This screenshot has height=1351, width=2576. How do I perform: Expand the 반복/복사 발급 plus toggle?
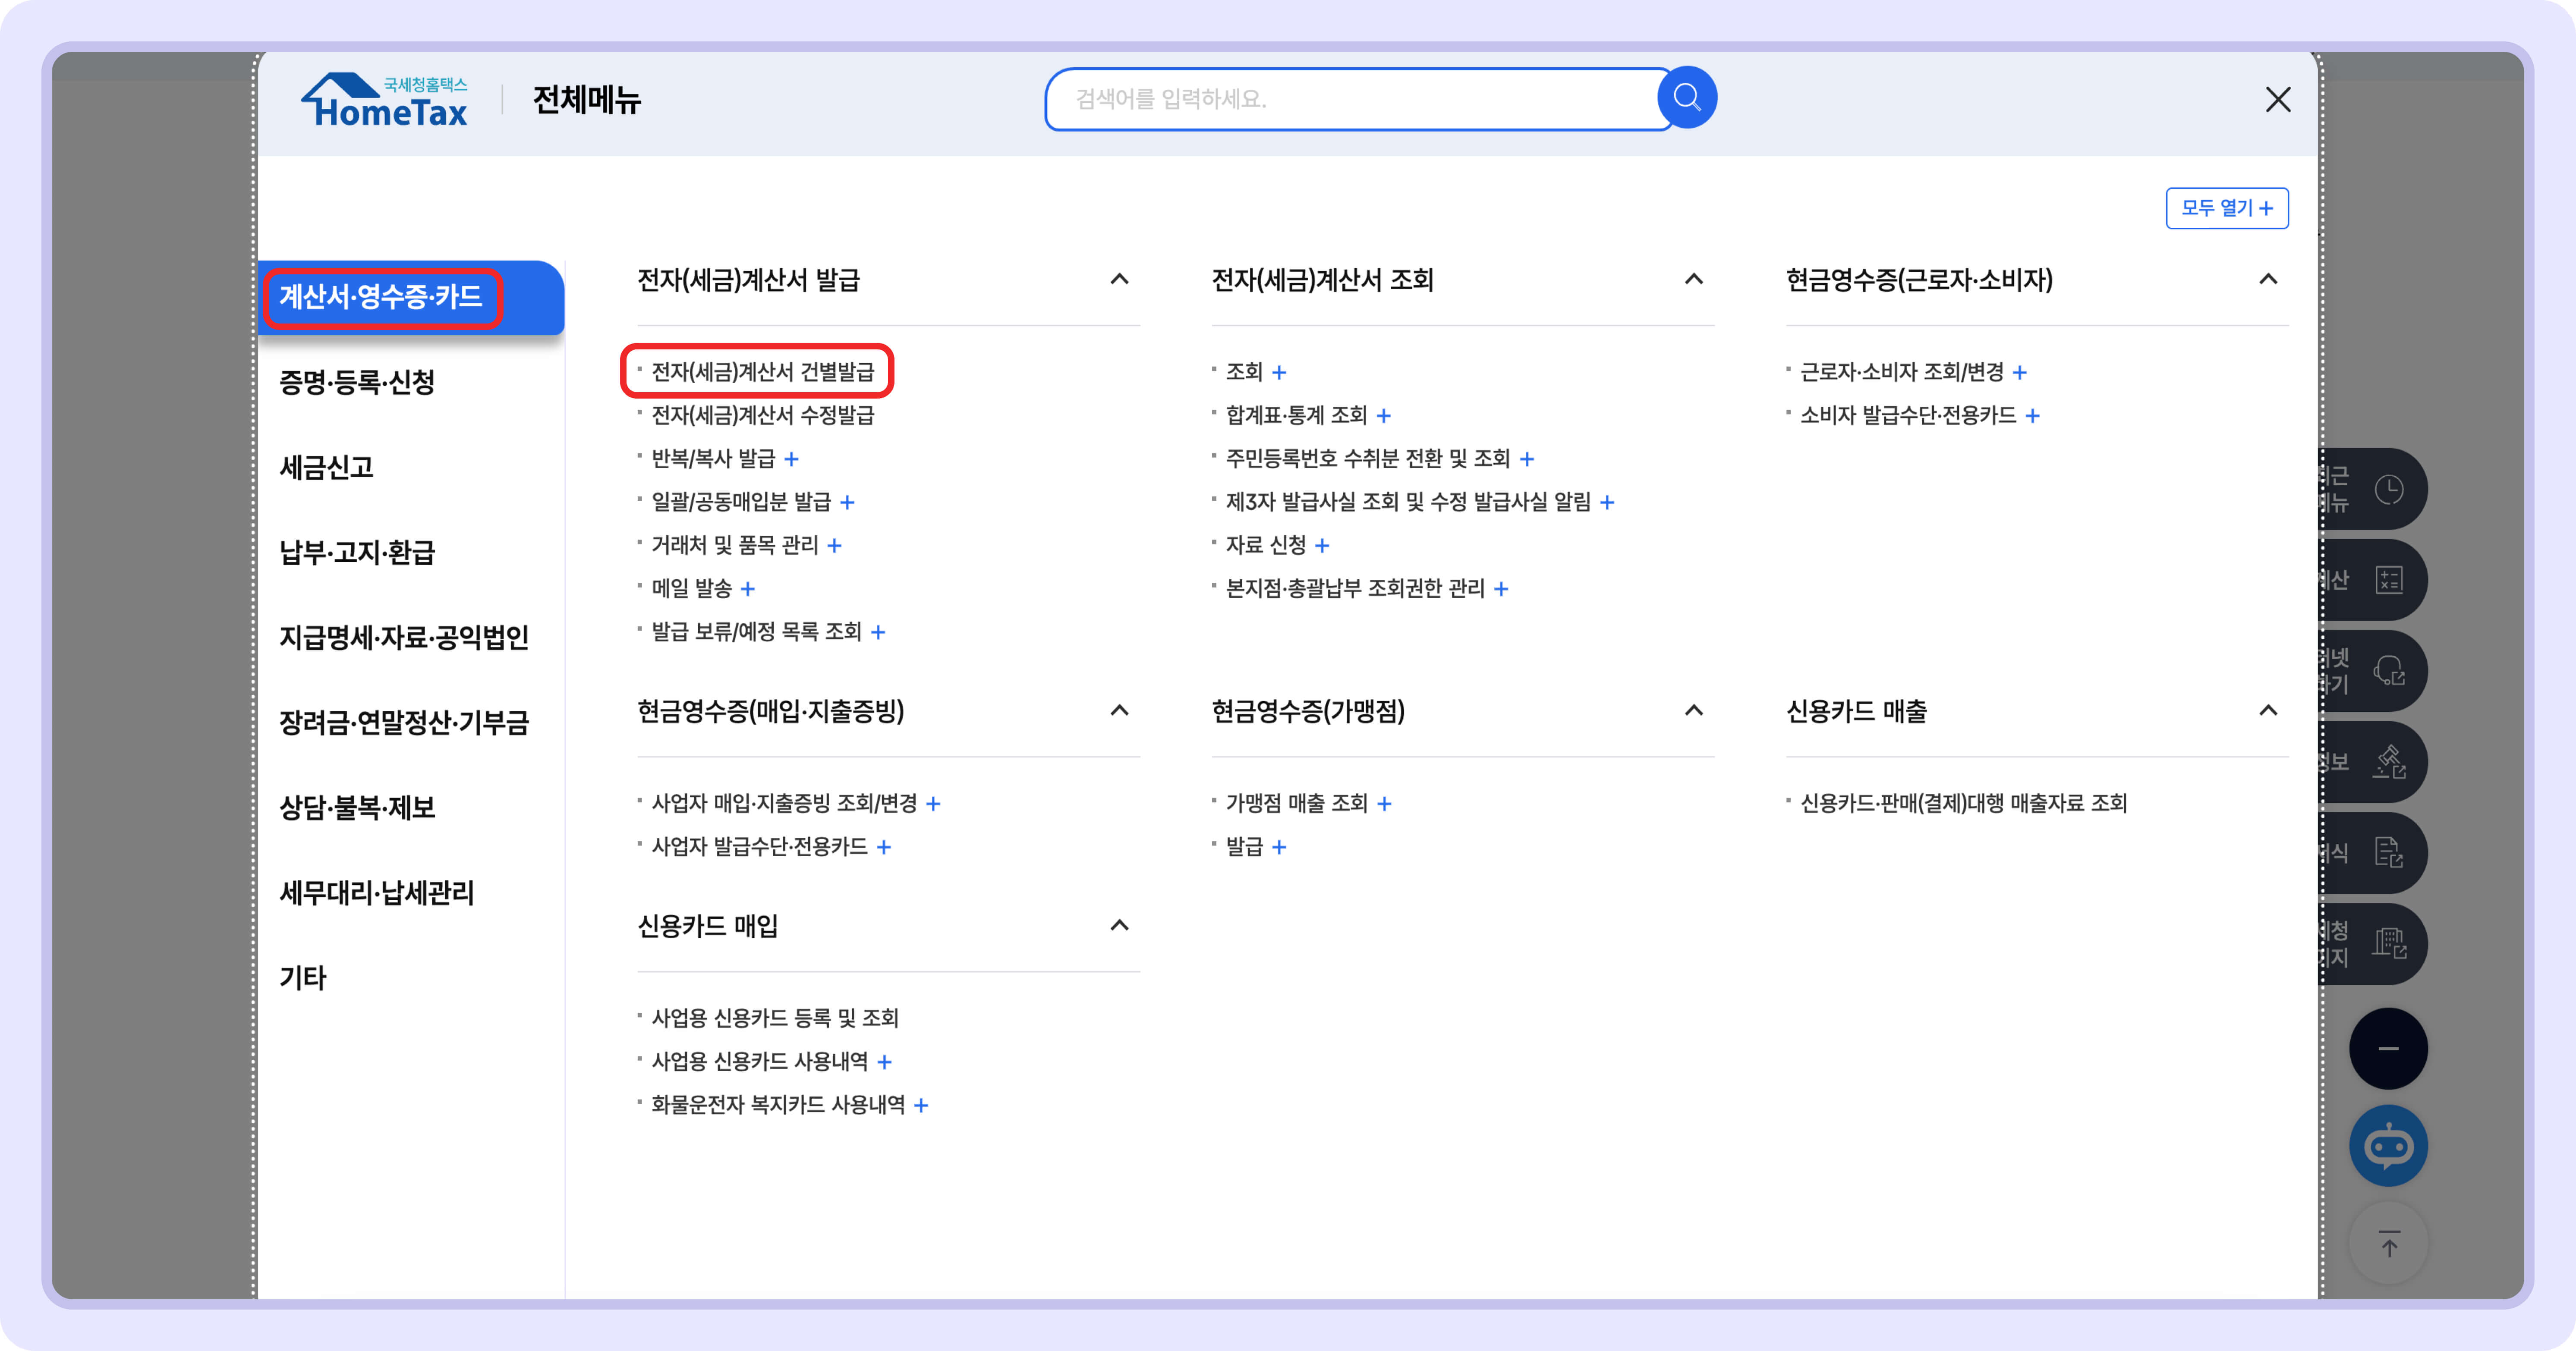pyautogui.click(x=791, y=459)
